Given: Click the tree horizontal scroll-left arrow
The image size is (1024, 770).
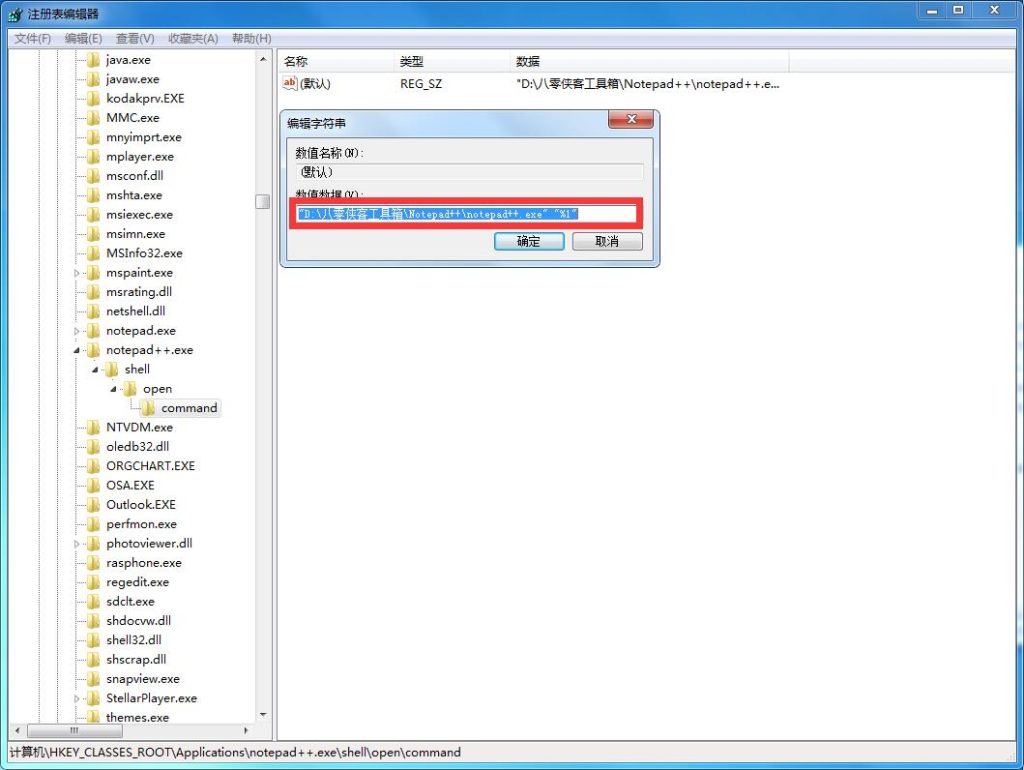Looking at the screenshot, I should click(18, 730).
